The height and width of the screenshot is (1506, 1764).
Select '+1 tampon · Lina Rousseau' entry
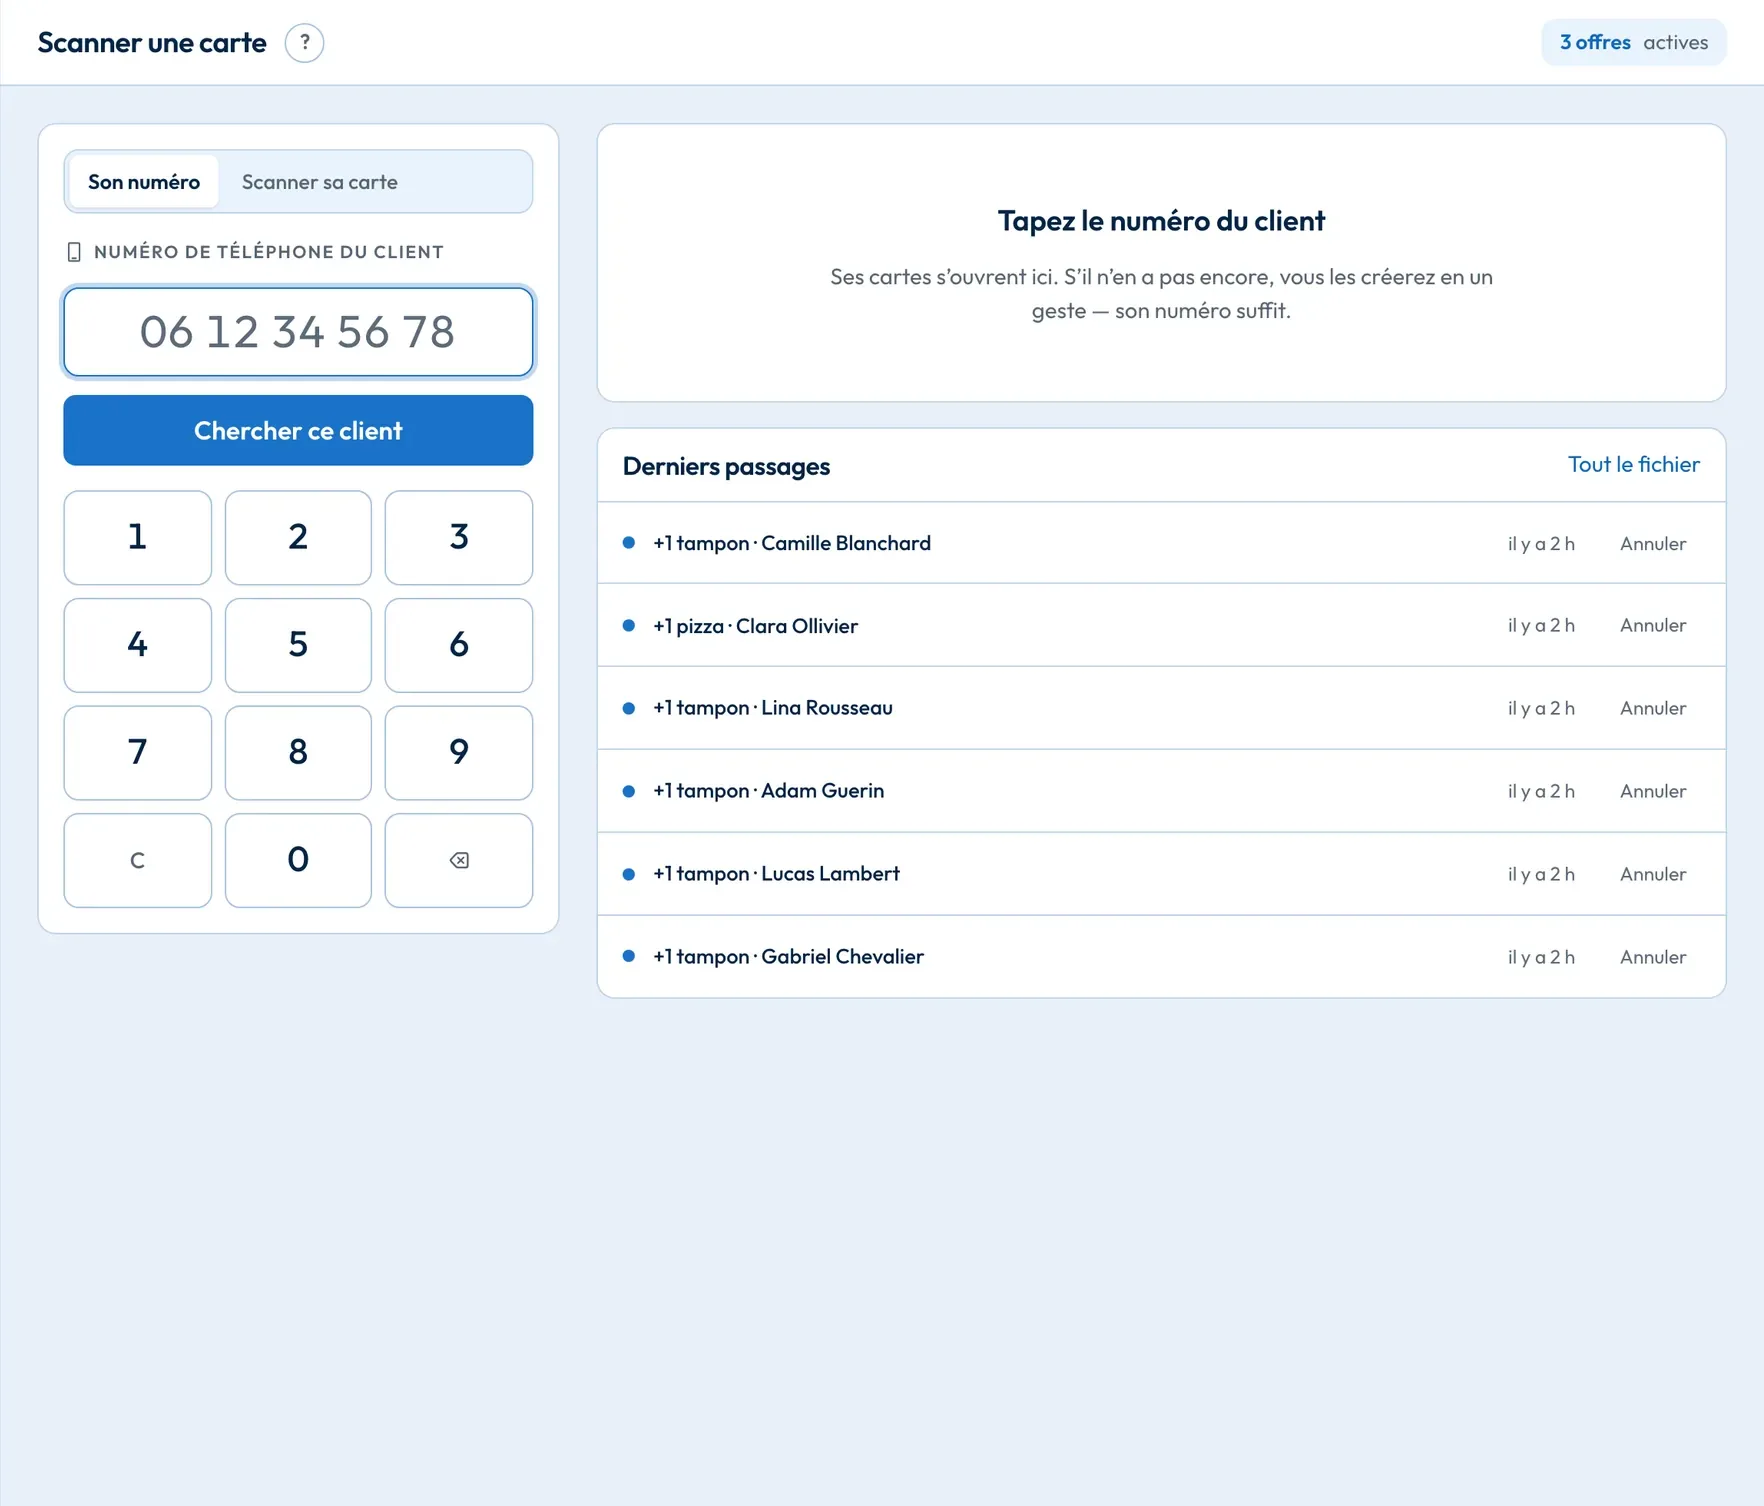pos(1161,708)
